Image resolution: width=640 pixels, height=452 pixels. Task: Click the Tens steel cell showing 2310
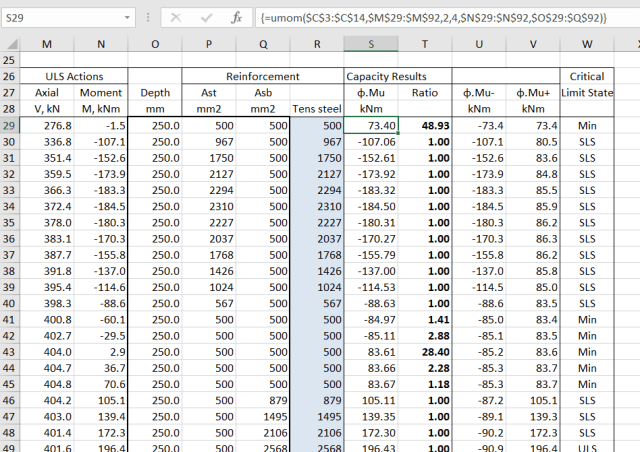point(317,206)
